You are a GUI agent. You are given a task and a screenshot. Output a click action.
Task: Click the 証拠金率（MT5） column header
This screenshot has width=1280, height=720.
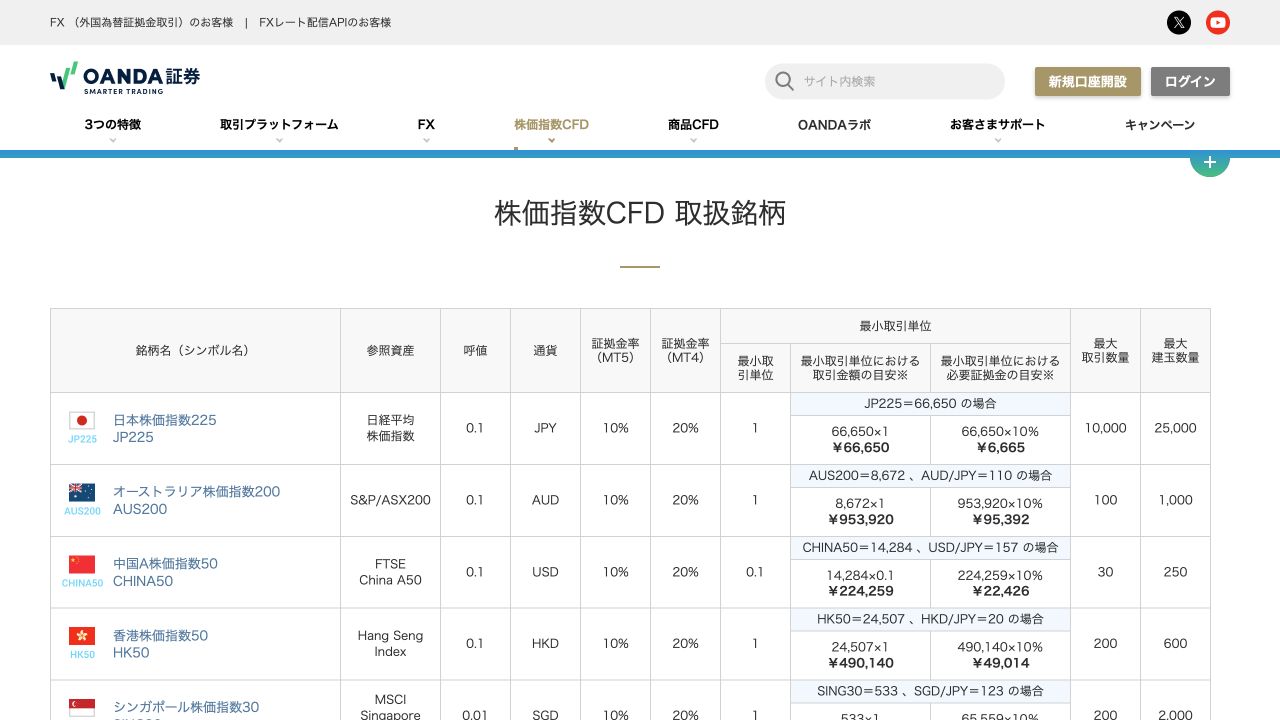[615, 351]
